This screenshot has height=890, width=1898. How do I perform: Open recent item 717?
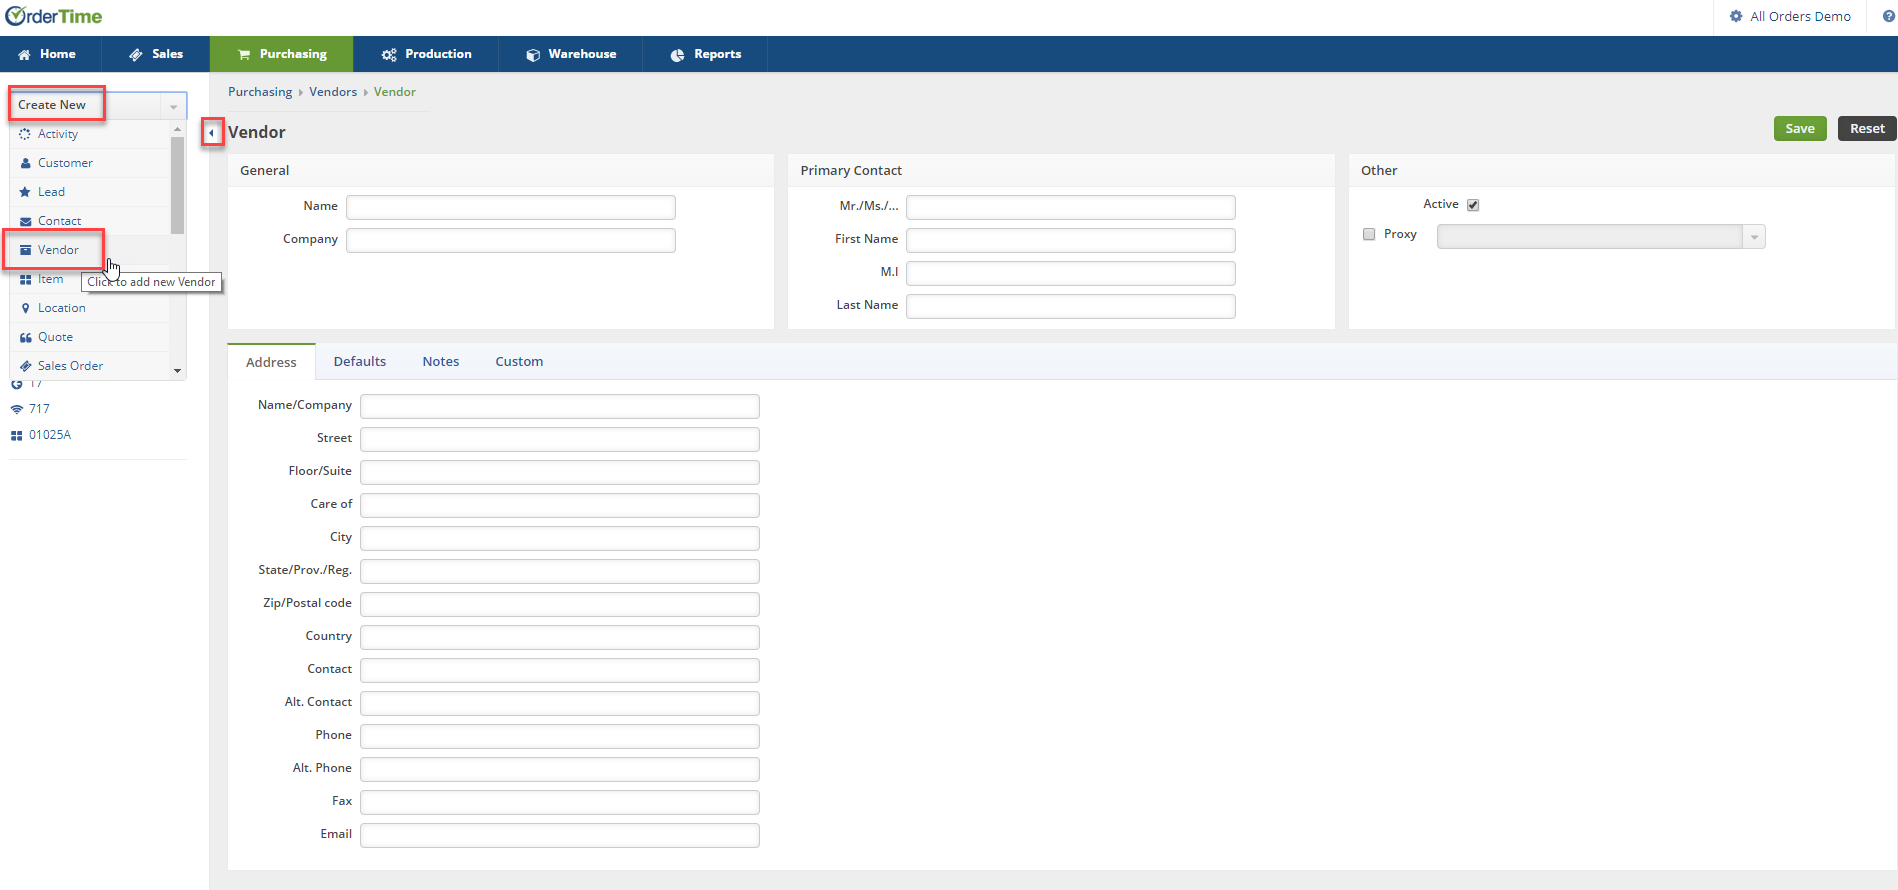39,409
